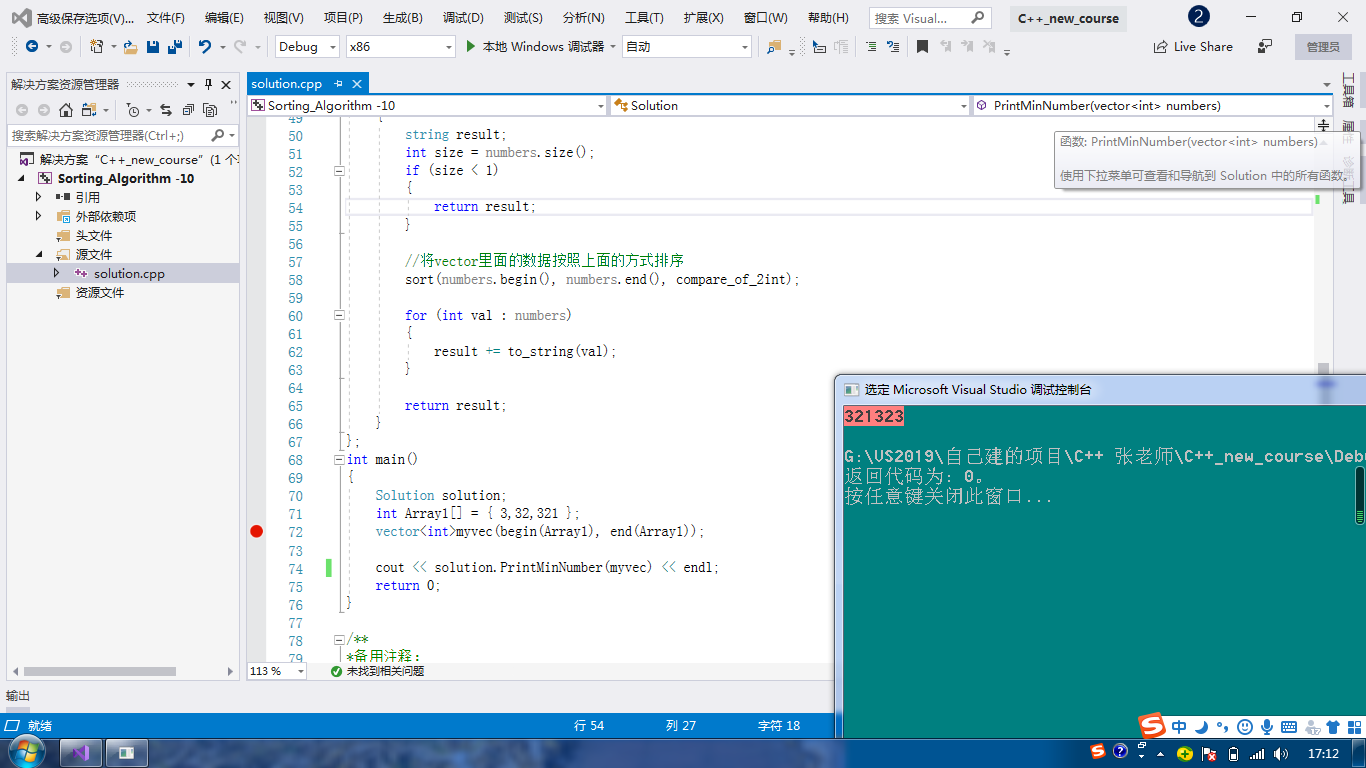The height and width of the screenshot is (768, 1366).
Task: Open the 编辑(E) menu
Action: coord(224,18)
